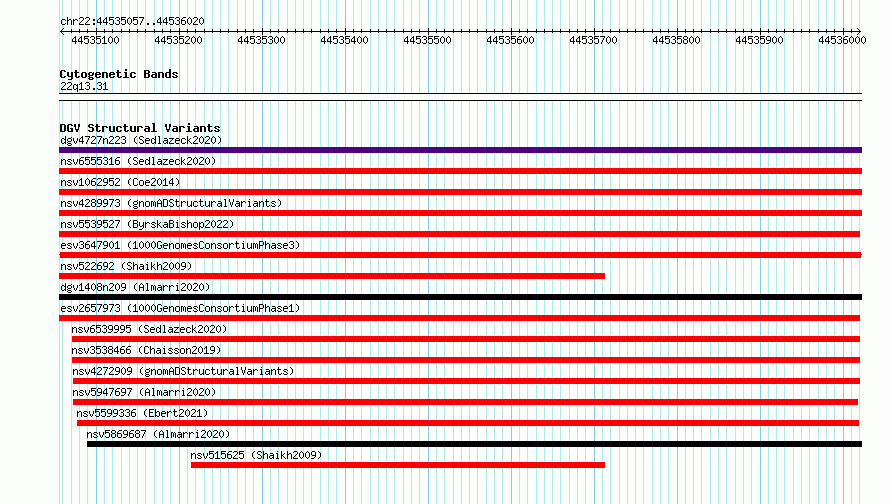Select the purple dgv4727n223 variant bar
This screenshot has width=890, height=504.
tap(460, 150)
